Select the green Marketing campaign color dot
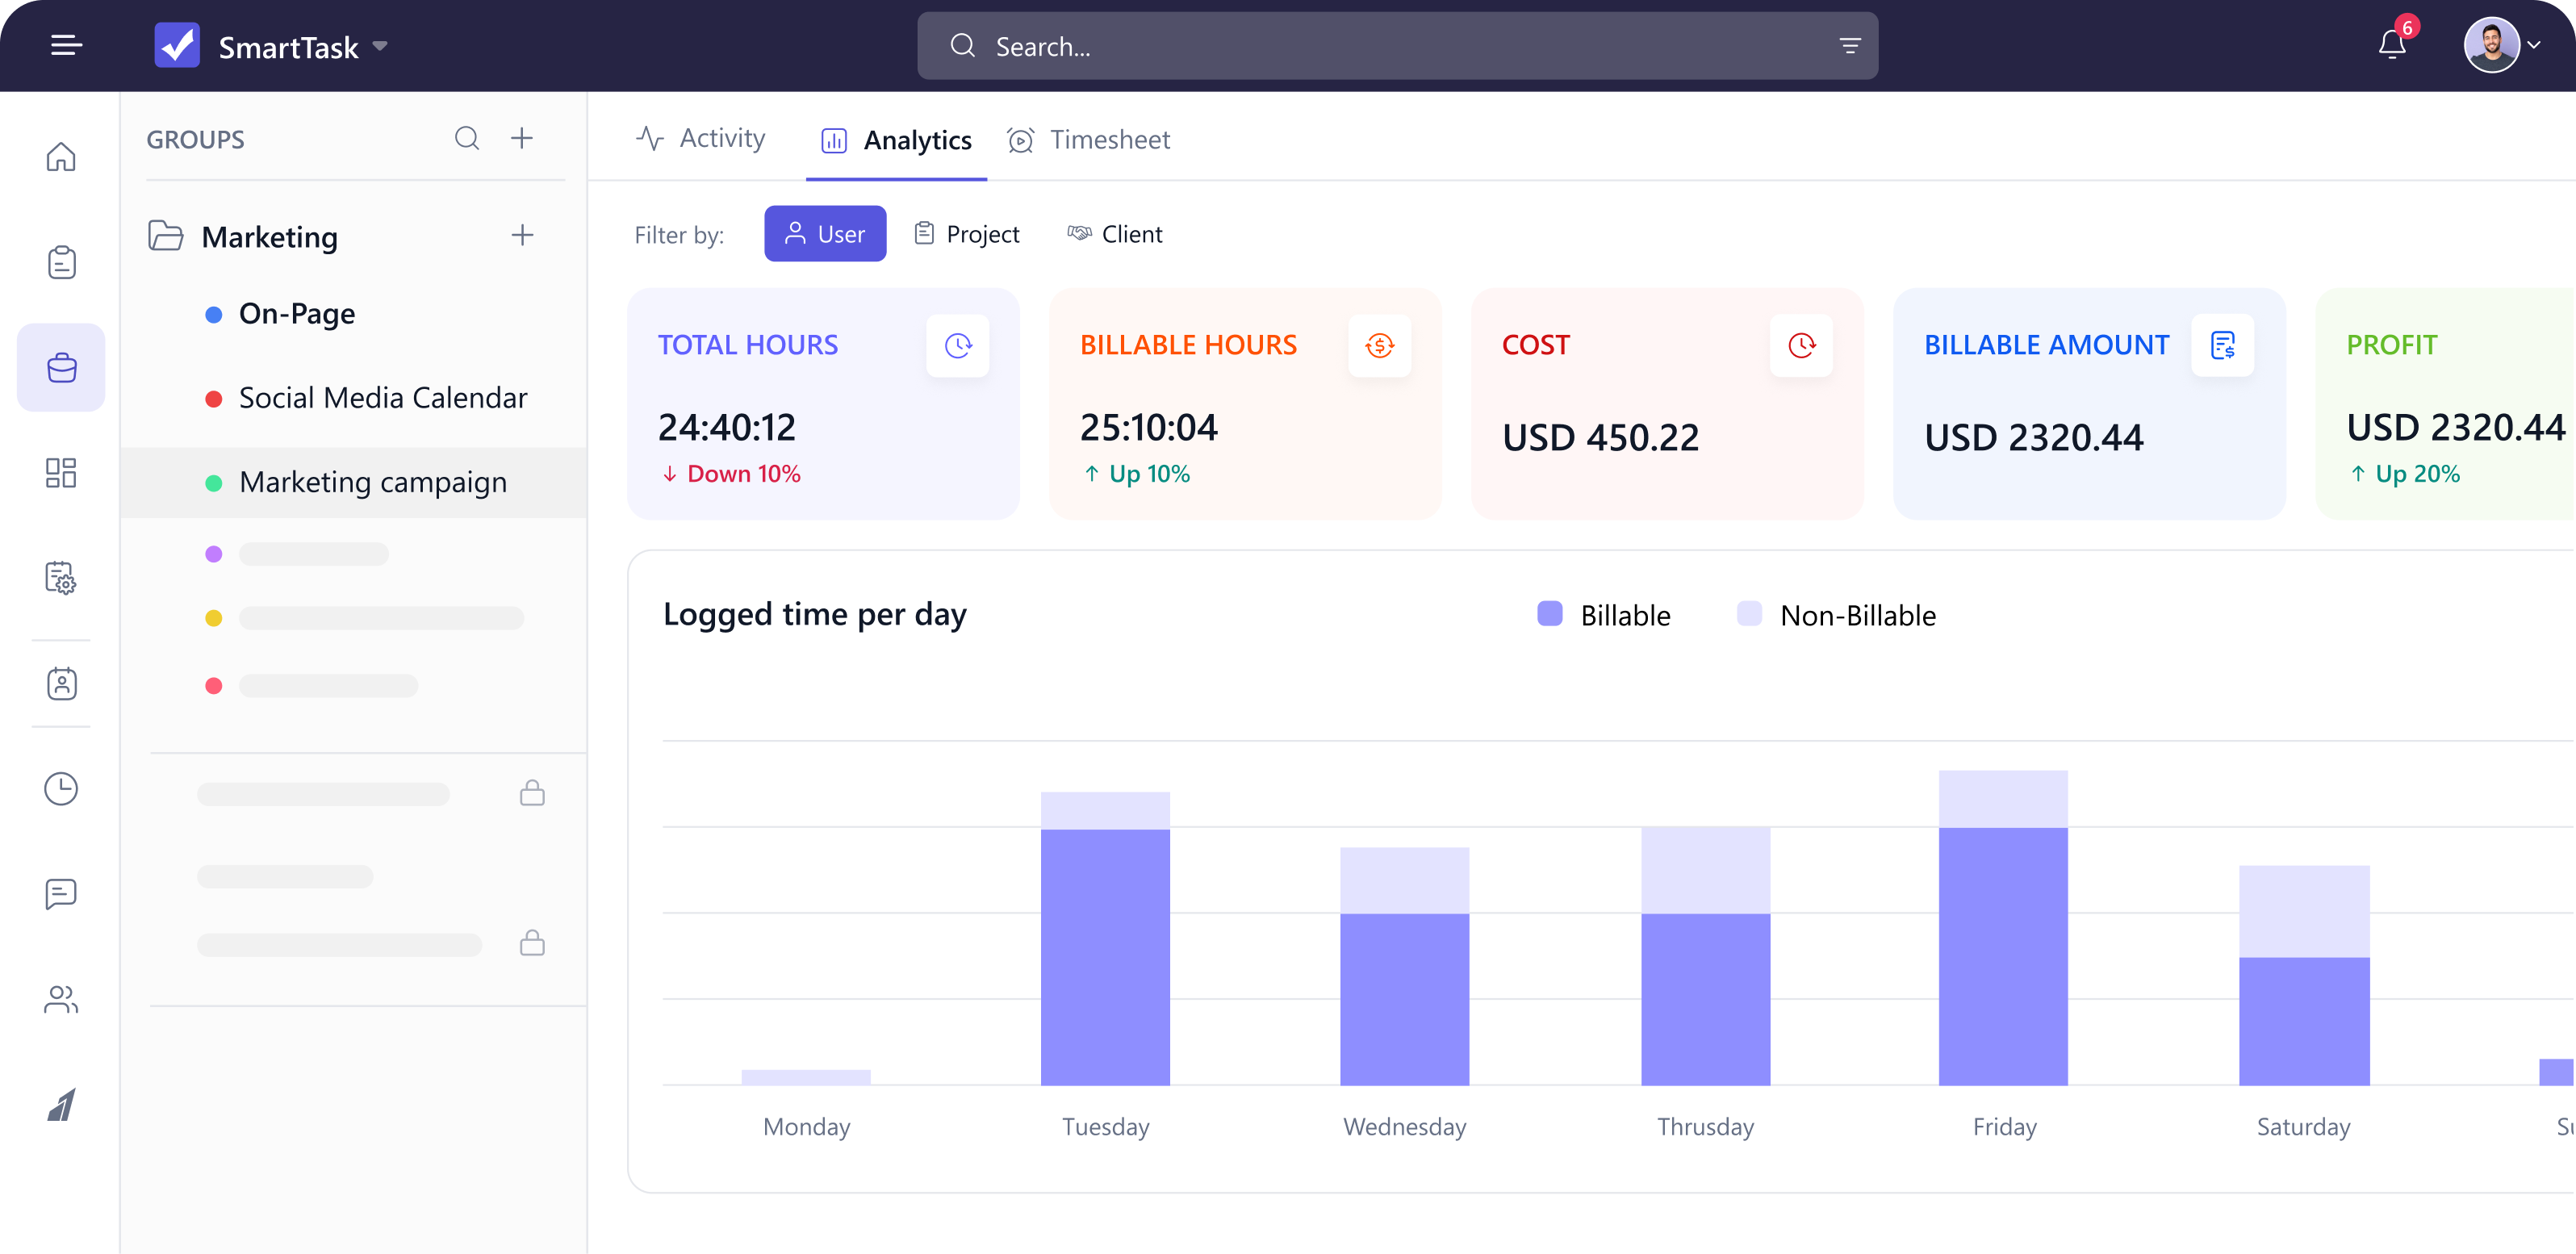Image resolution: width=2576 pixels, height=1254 pixels. click(213, 482)
